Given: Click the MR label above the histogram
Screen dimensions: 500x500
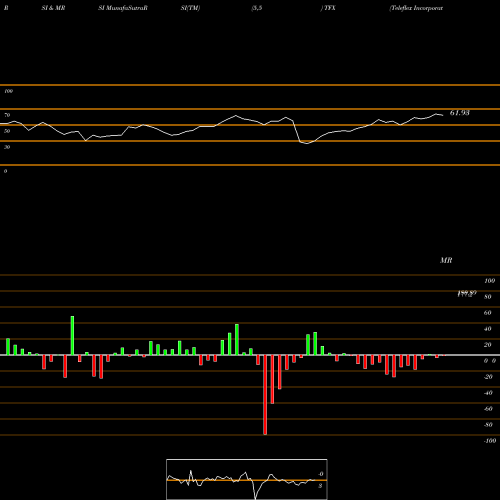Looking at the screenshot, I should pyautogui.click(x=446, y=260).
